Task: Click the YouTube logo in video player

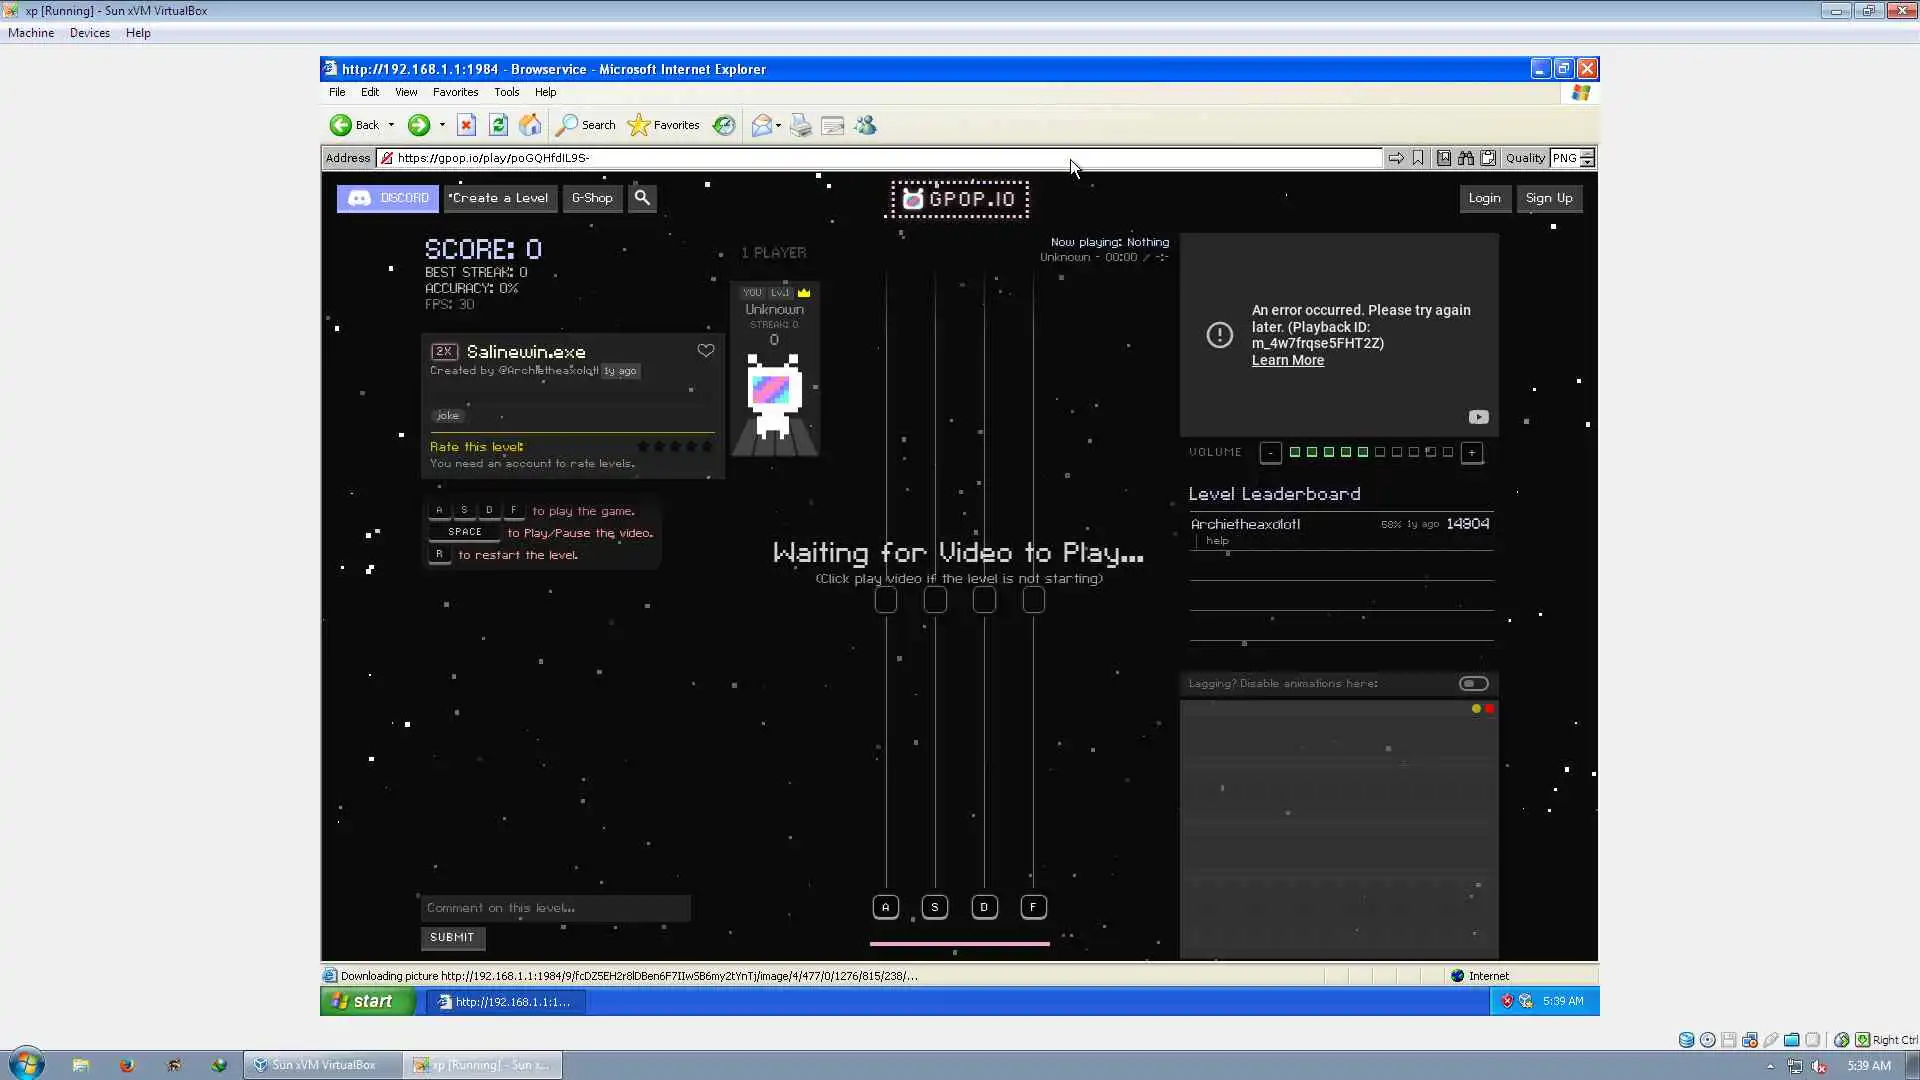Action: click(x=1478, y=417)
